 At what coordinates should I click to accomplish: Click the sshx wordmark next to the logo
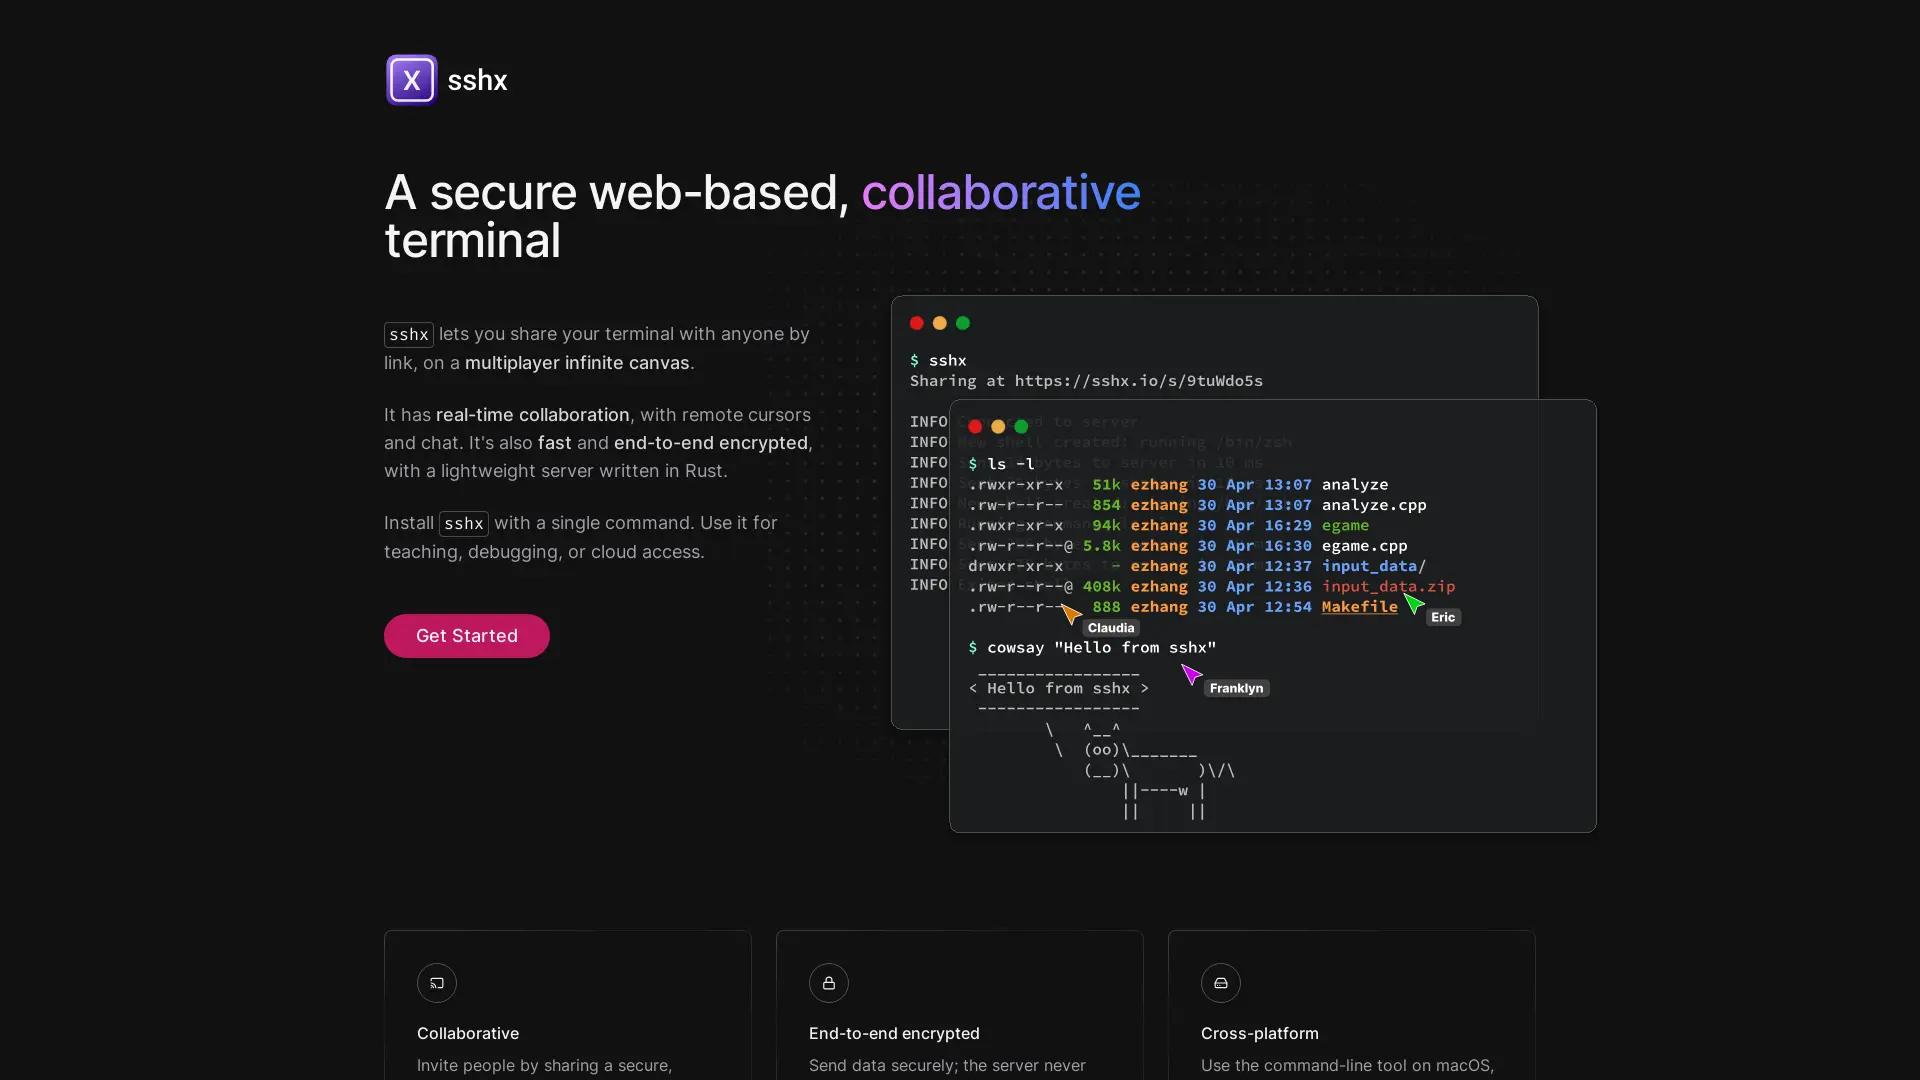point(478,80)
